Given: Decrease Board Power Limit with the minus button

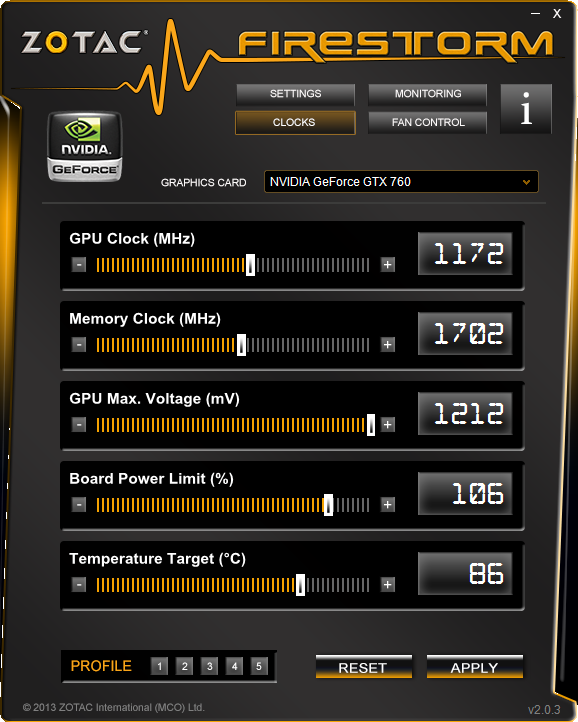Looking at the screenshot, I should tap(79, 505).
